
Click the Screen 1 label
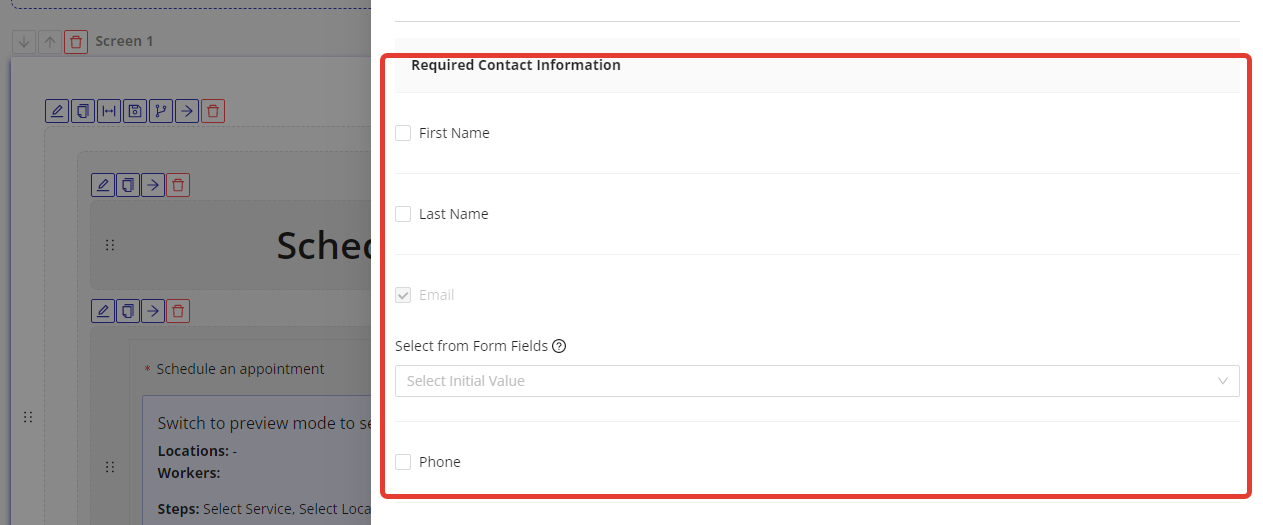click(124, 42)
